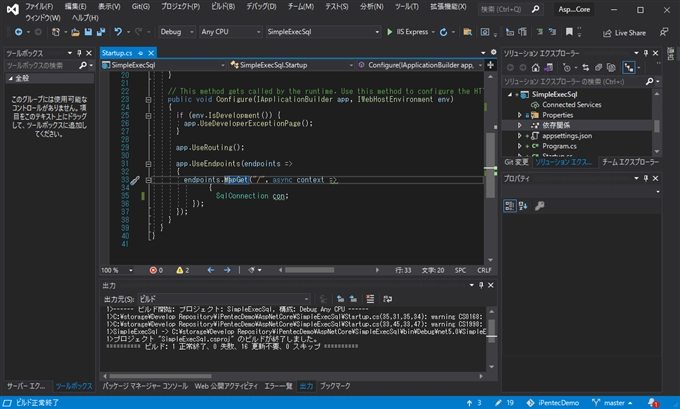Click the editor horizontal scrollbar thumb
This screenshot has width=680, height=409.
[309, 270]
